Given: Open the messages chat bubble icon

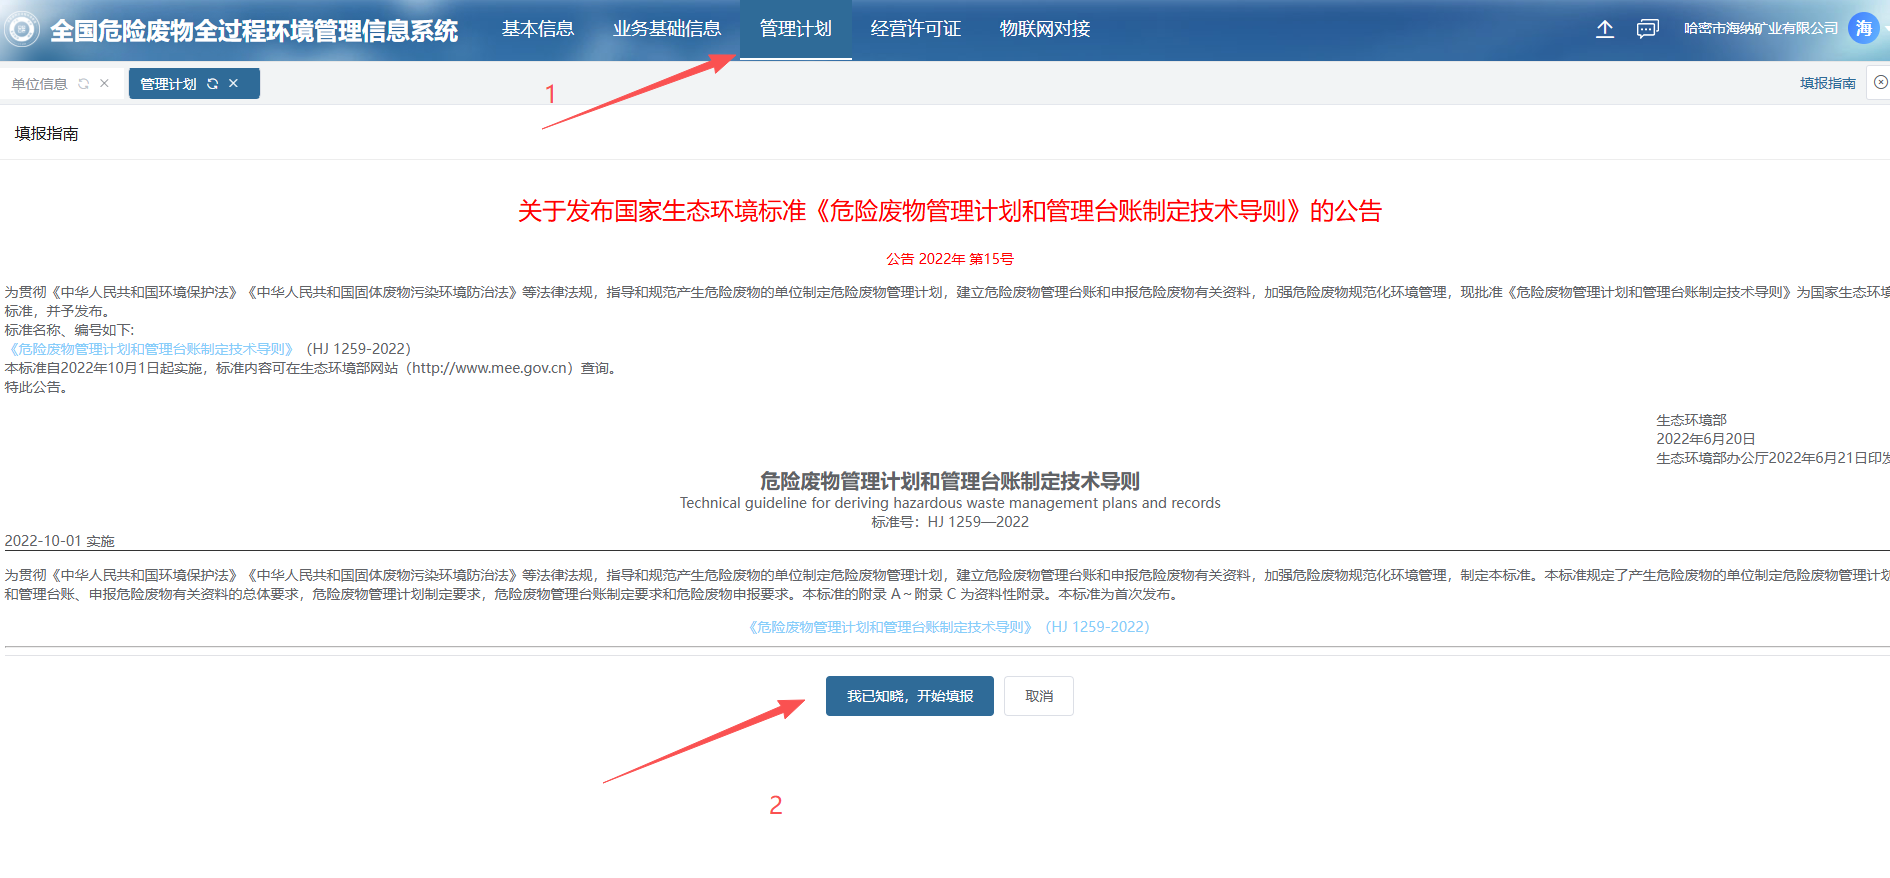Looking at the screenshot, I should point(1647,29).
